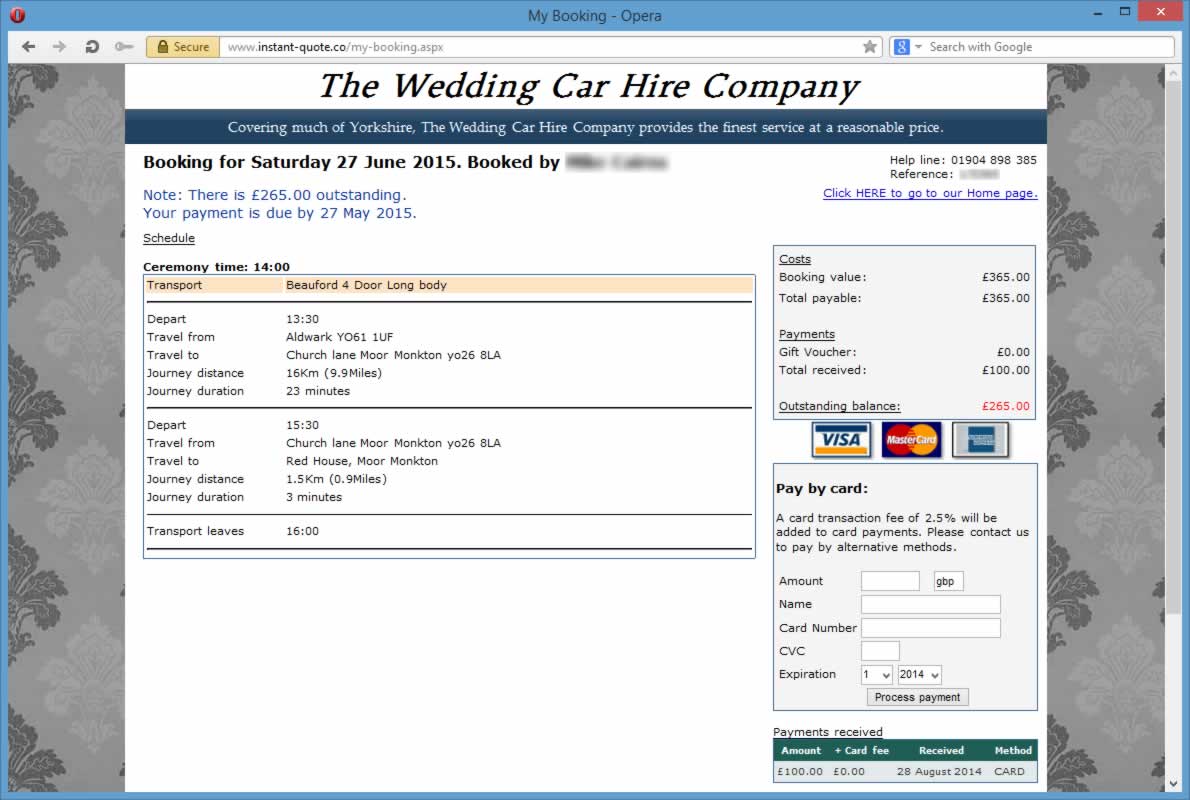Open the Home page link
This screenshot has width=1190, height=800.
[930, 193]
